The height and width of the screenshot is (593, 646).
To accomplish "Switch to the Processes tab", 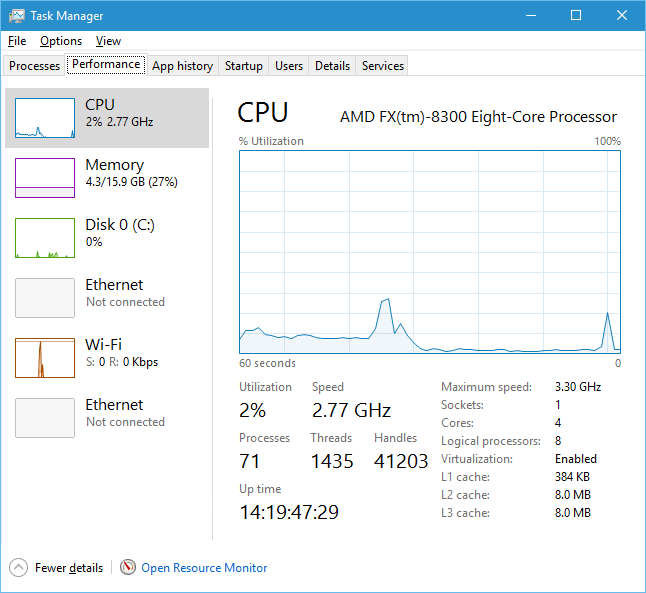I will (x=35, y=66).
